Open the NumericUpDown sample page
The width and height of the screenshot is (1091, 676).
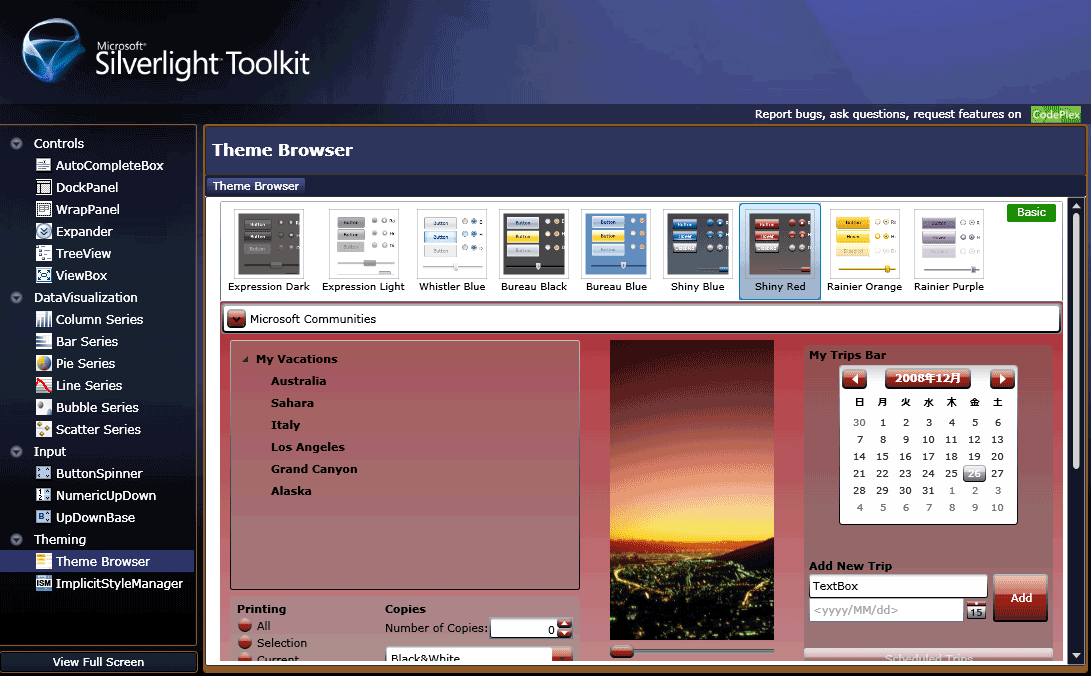pyautogui.click(x=106, y=496)
